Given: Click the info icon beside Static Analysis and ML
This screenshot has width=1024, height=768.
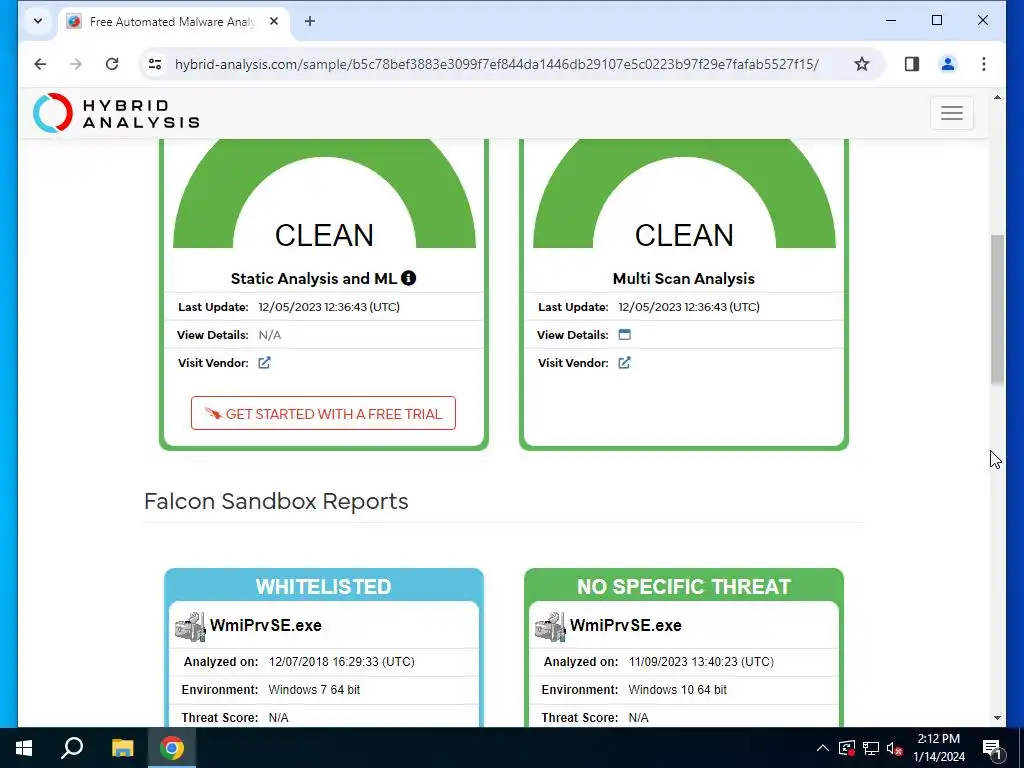Looking at the screenshot, I should (x=408, y=278).
